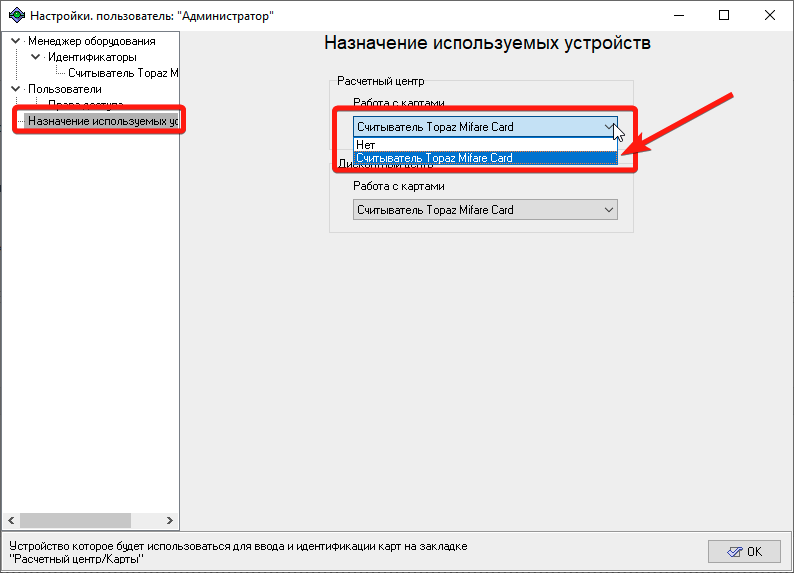794x573 pixels.
Task: Select Идентификаторы tree item
Action: pyautogui.click(x=92, y=57)
